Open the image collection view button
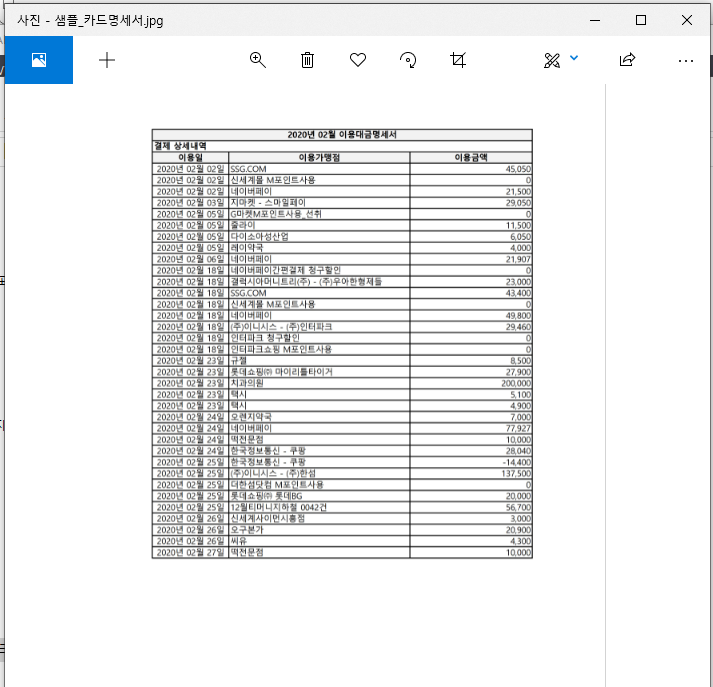The width and height of the screenshot is (713, 687). [39, 60]
